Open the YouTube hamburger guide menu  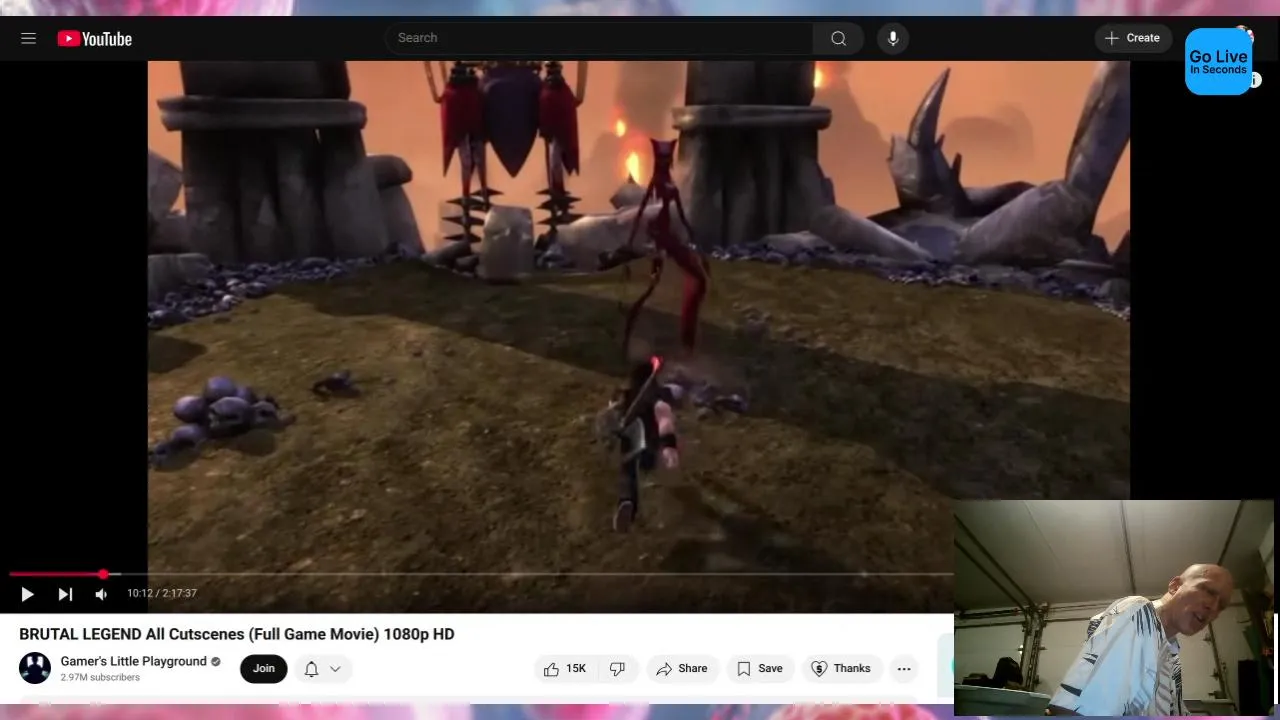point(28,39)
